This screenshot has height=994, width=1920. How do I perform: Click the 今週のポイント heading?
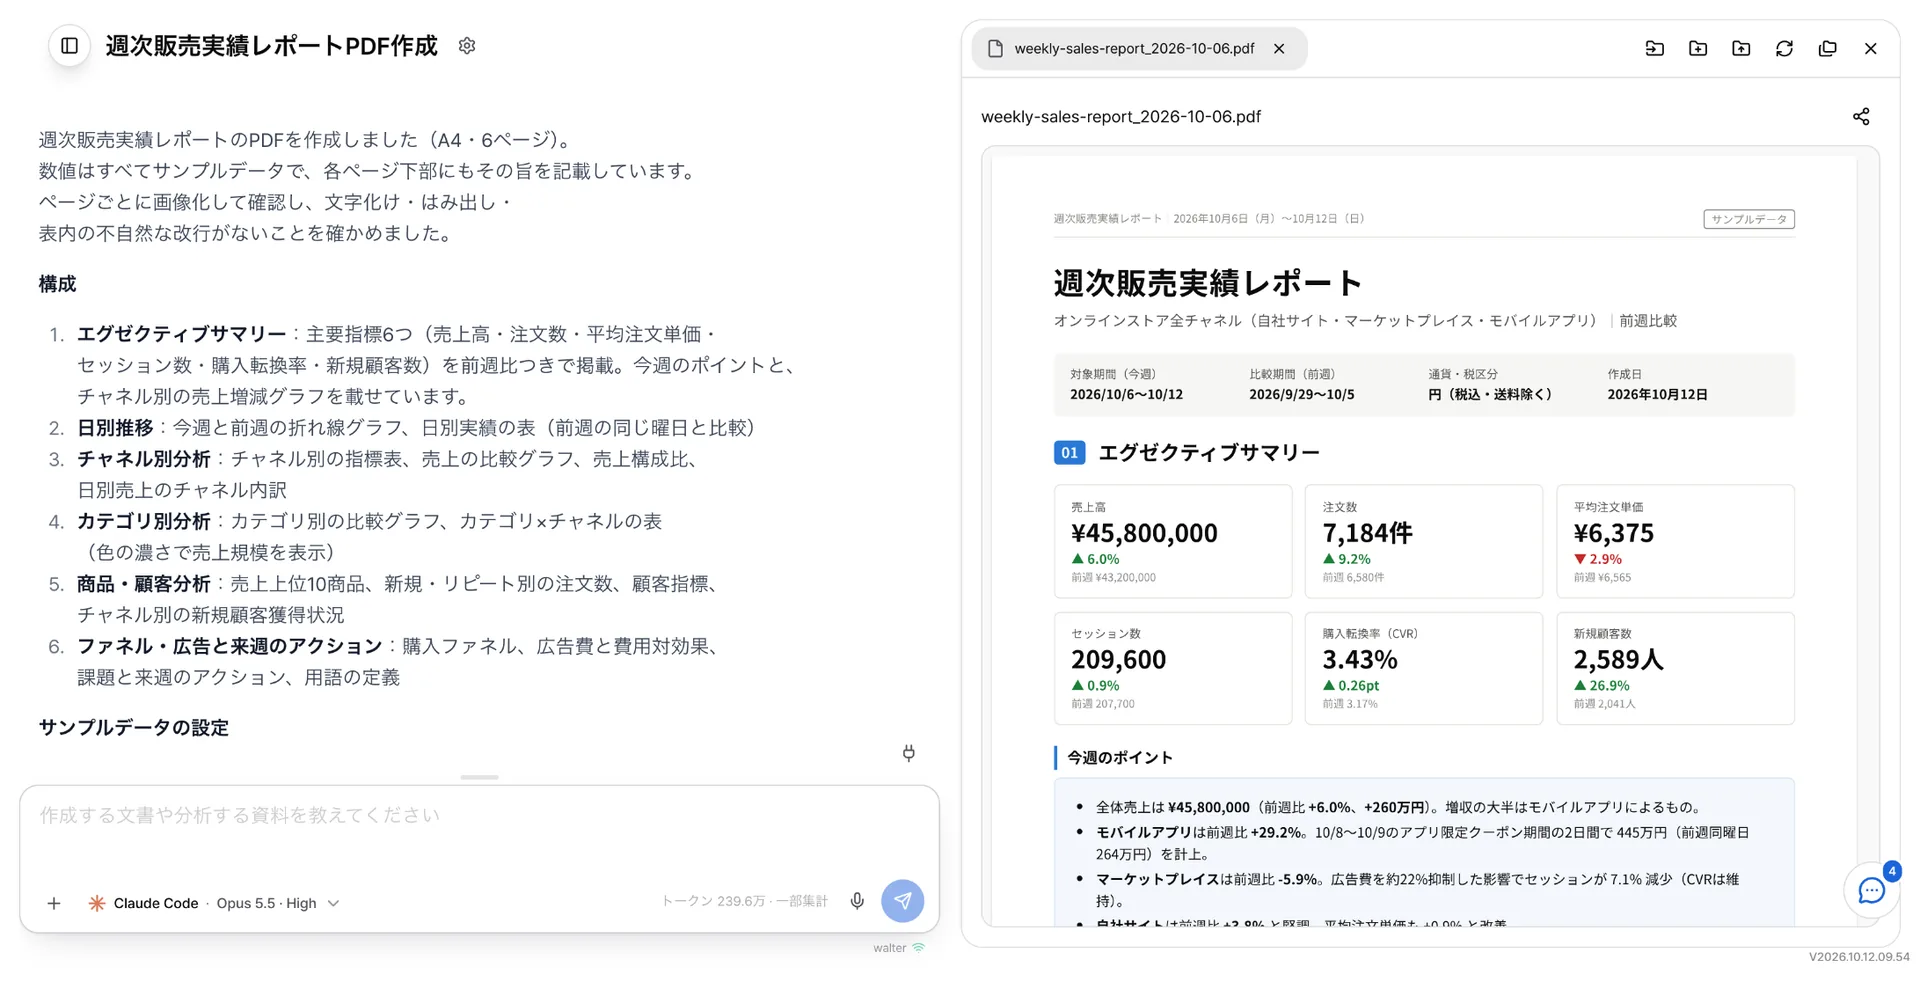[x=1119, y=758]
